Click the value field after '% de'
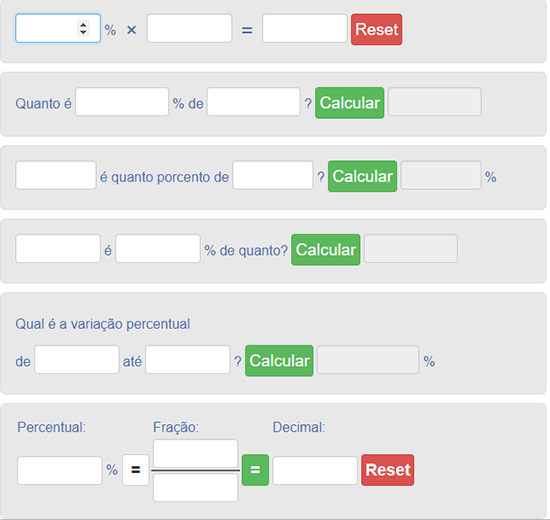The height and width of the screenshot is (520, 550). pyautogui.click(x=254, y=102)
